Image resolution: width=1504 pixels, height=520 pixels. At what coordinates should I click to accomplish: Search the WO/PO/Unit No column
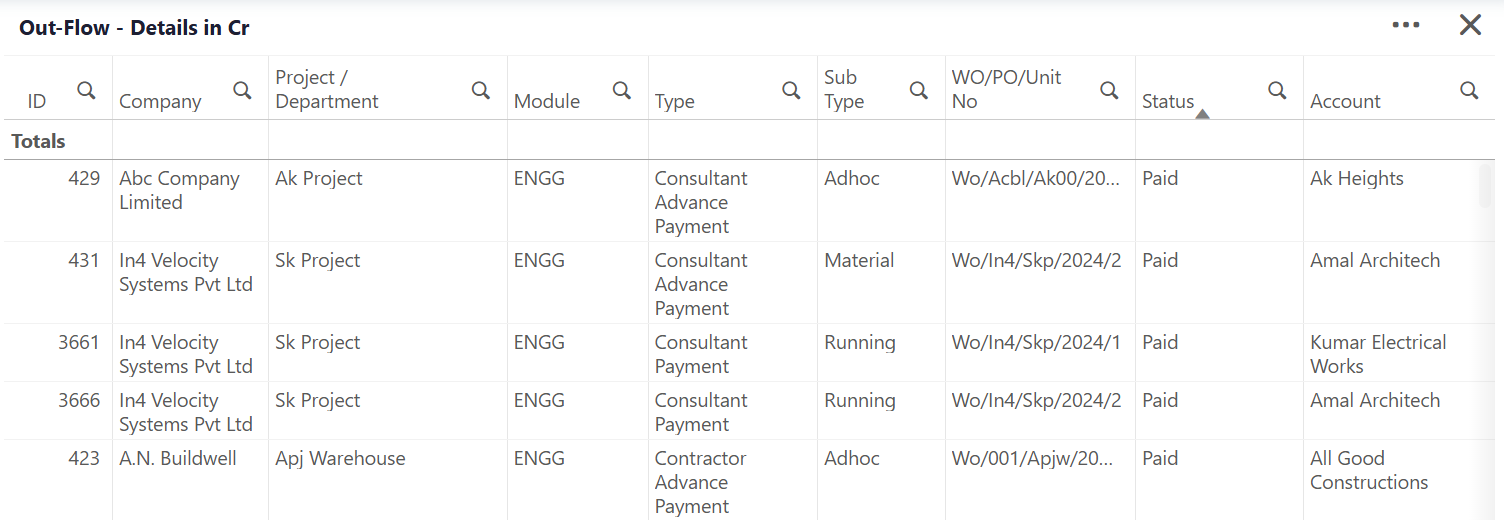click(x=1109, y=90)
